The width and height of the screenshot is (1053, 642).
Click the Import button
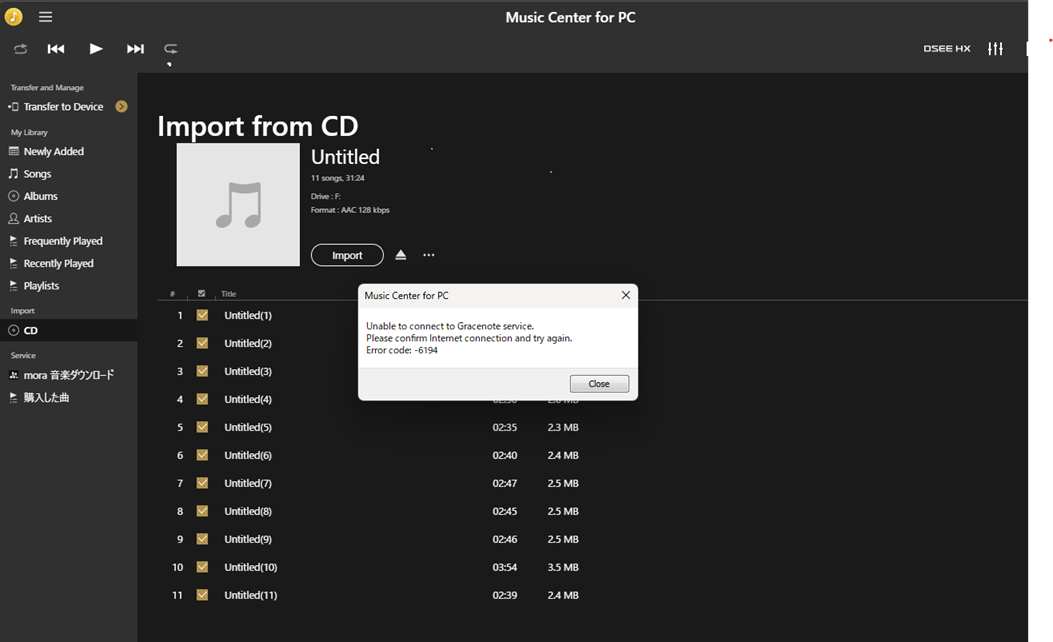coord(347,255)
